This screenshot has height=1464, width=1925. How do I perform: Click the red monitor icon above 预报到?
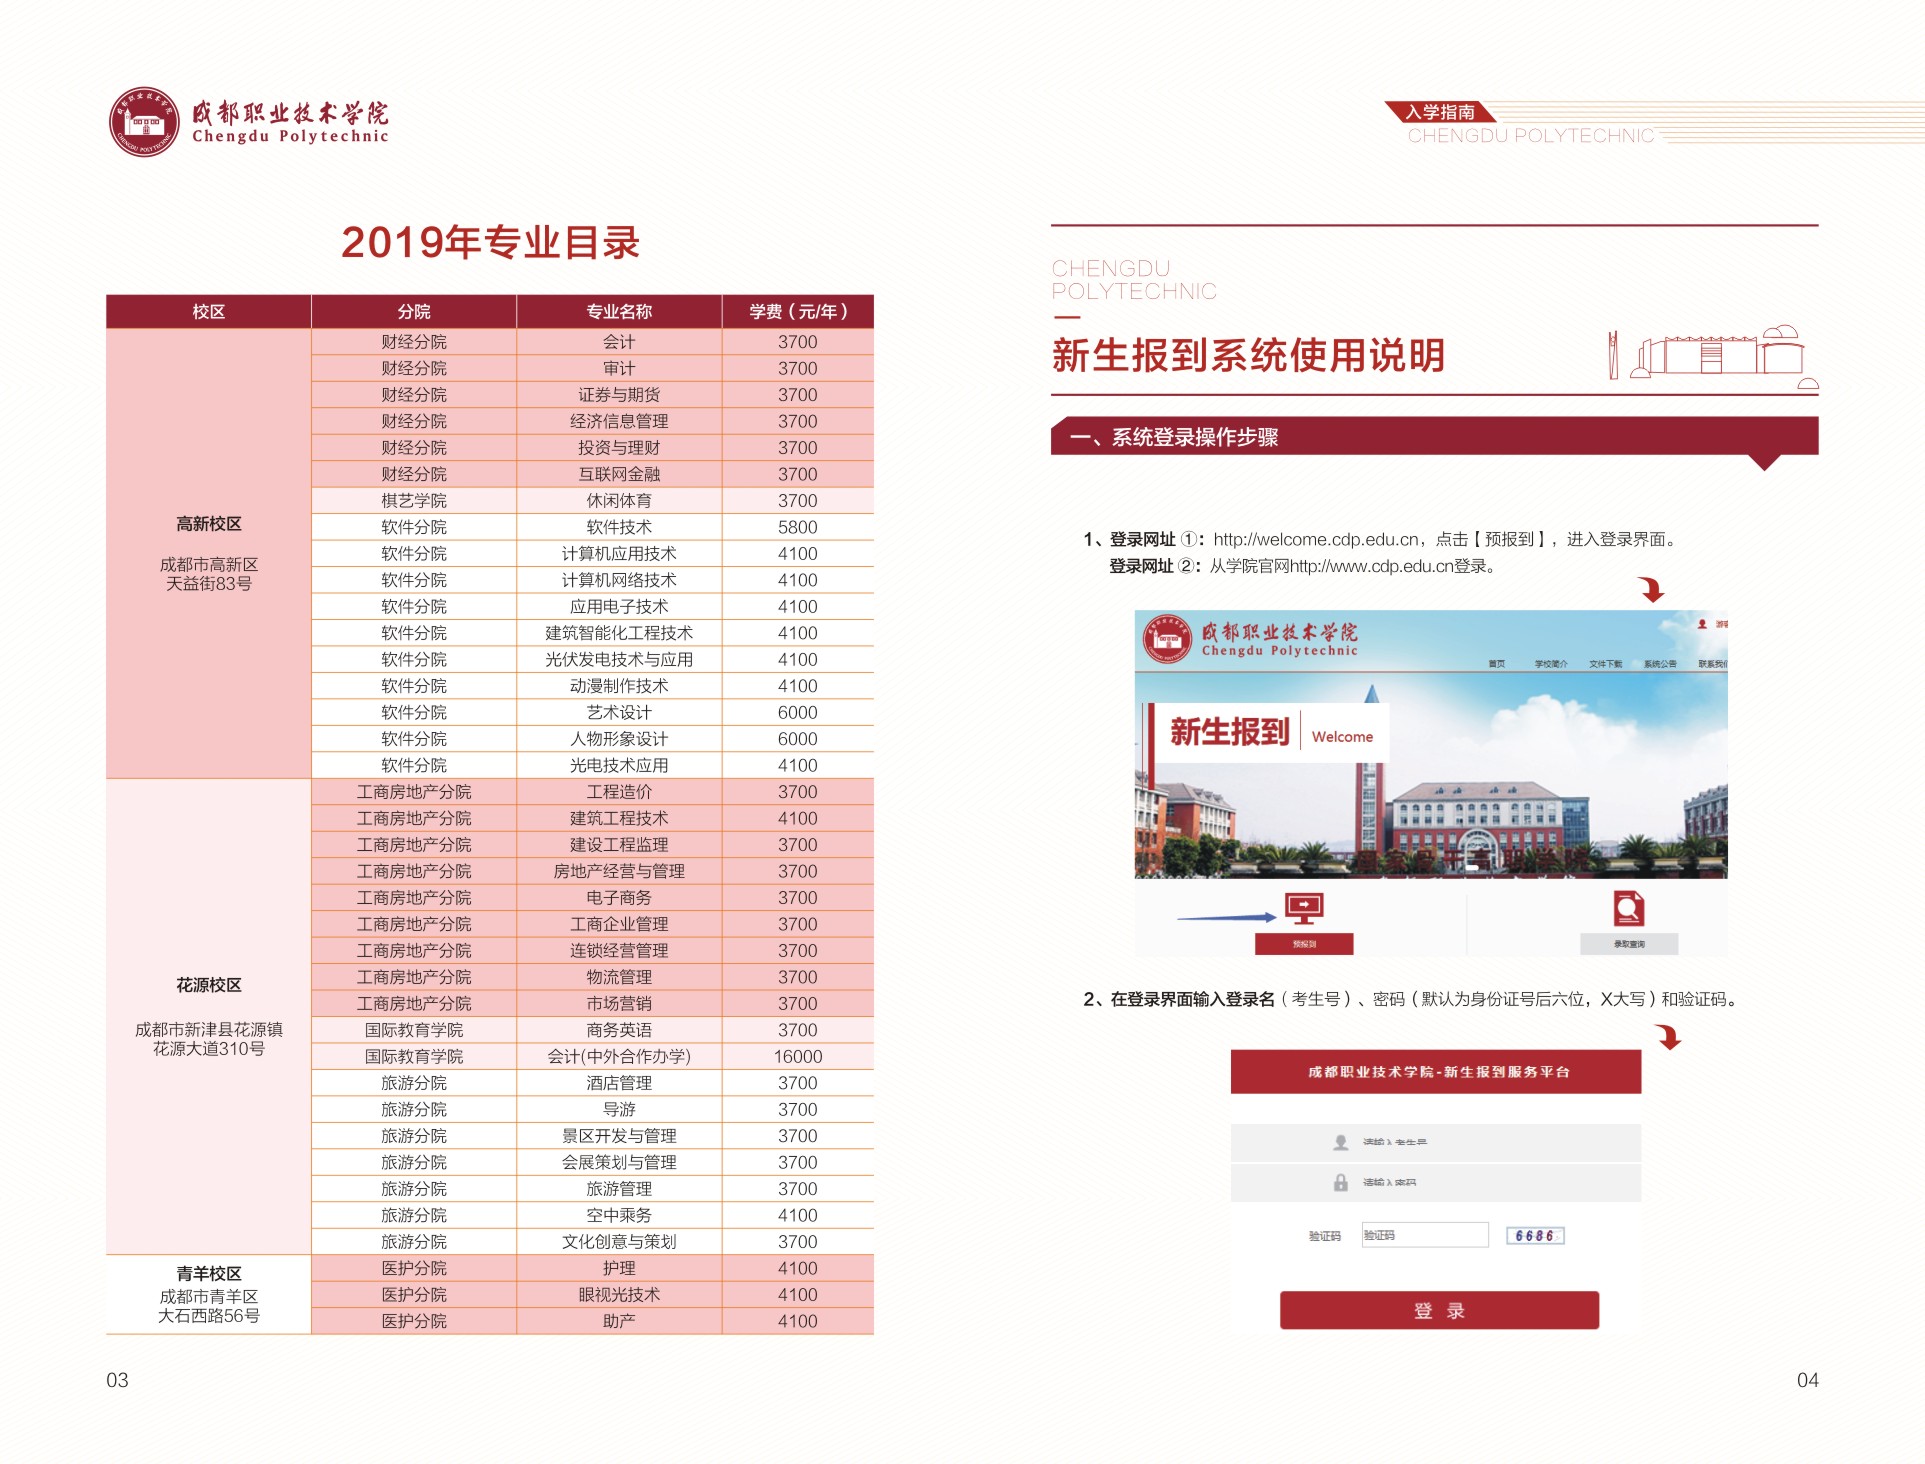(x=1304, y=908)
